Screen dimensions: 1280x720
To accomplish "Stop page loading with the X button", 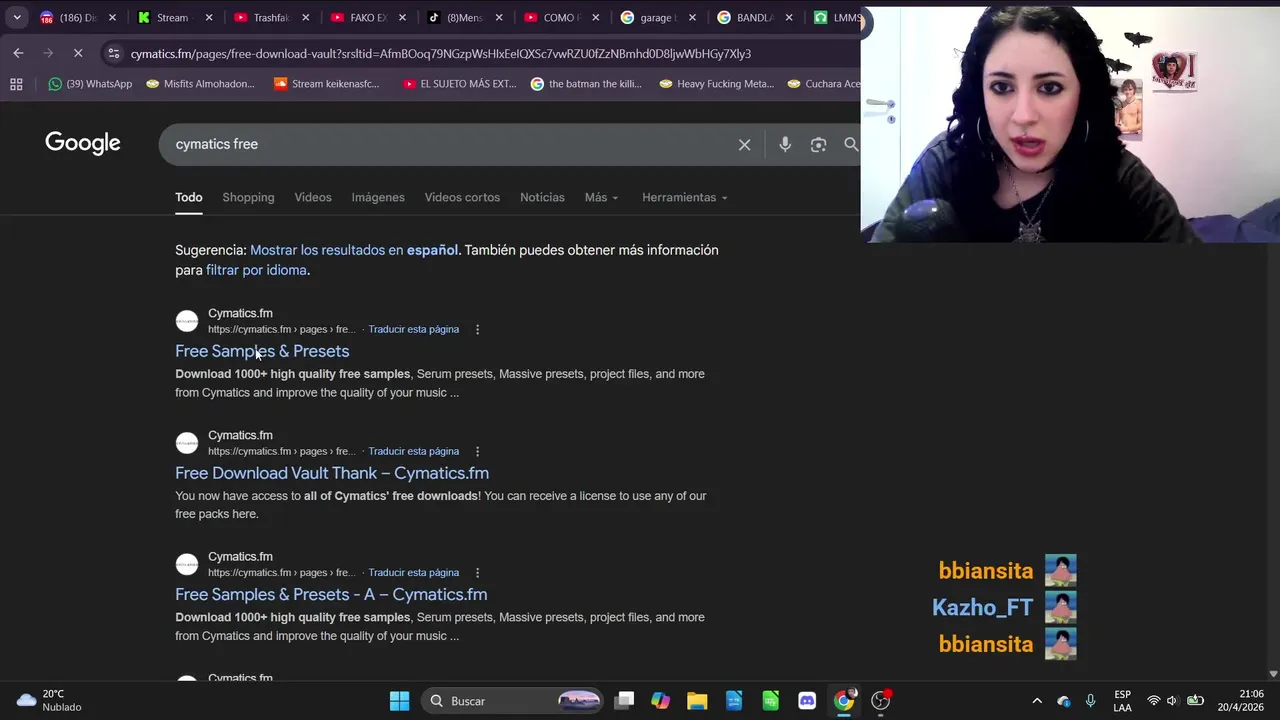I will coord(78,53).
